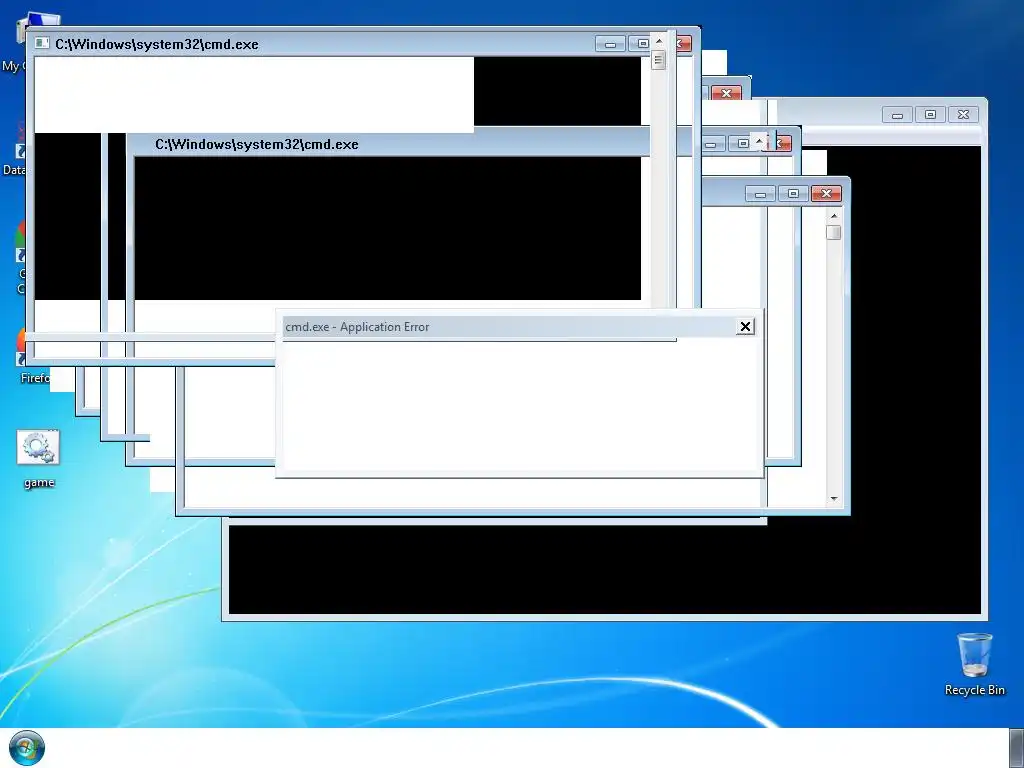
Task: Minimize the topmost cmd.exe window
Action: tap(611, 44)
